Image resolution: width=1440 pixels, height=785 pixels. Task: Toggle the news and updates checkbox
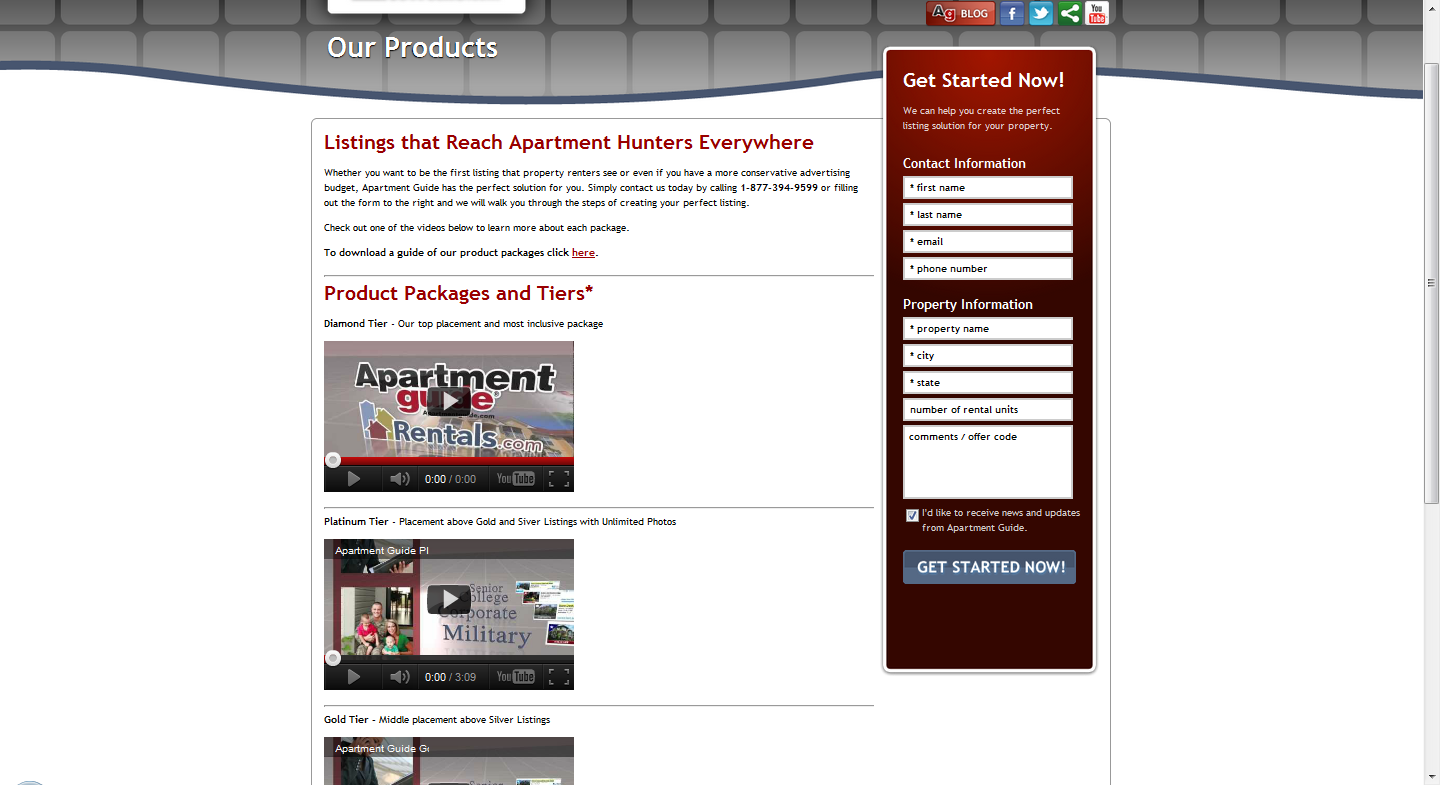click(x=912, y=515)
